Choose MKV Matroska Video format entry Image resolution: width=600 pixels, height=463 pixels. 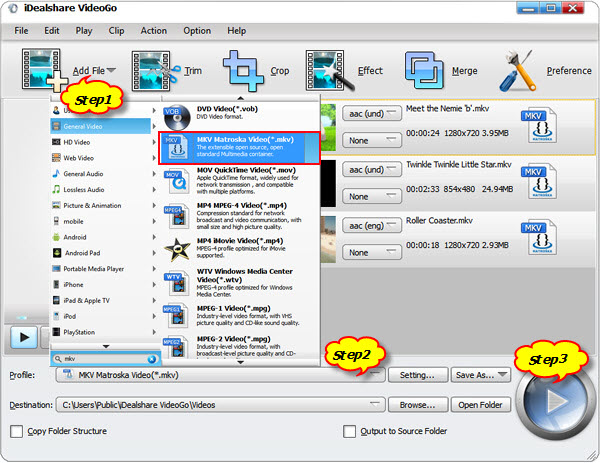[x=239, y=148]
